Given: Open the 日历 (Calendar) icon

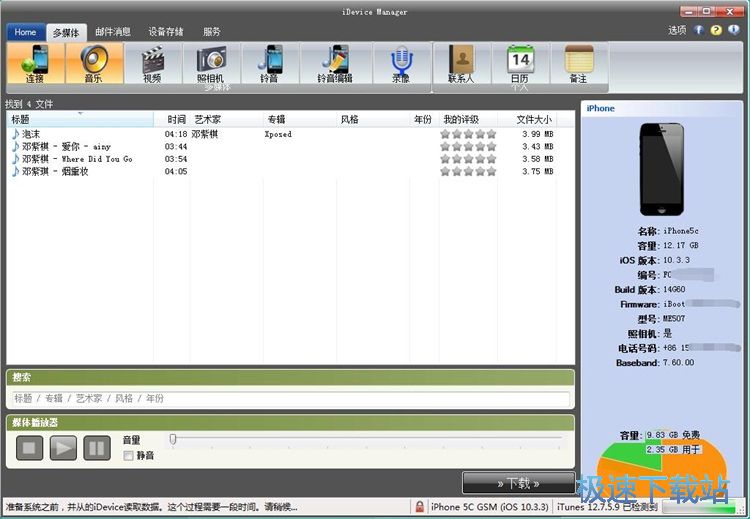Looking at the screenshot, I should click(519, 62).
